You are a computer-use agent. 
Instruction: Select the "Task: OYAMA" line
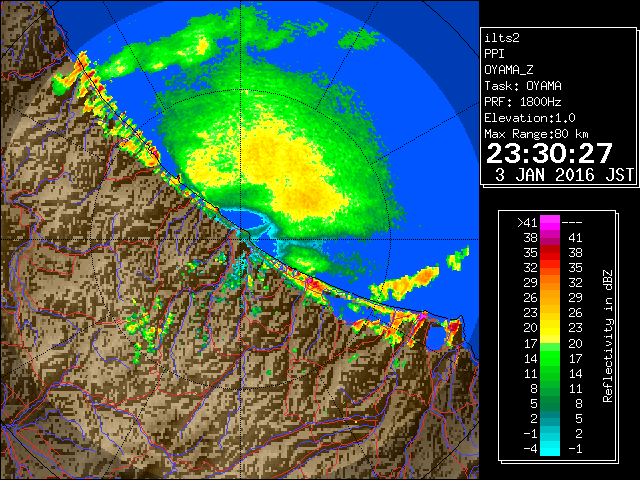(x=523, y=86)
